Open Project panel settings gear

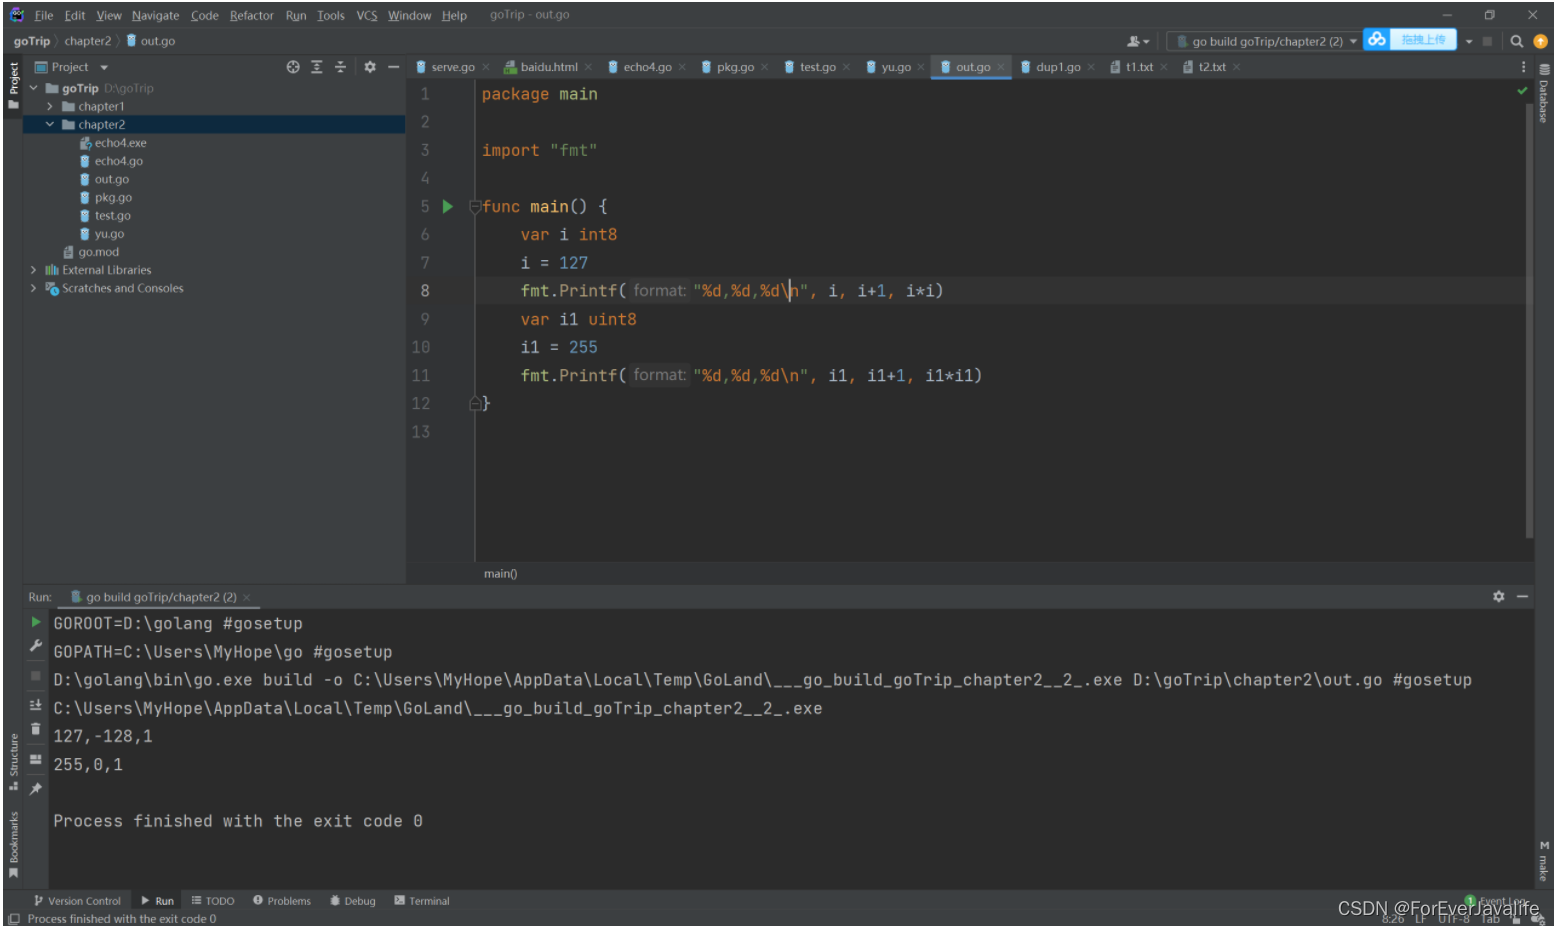tap(370, 67)
